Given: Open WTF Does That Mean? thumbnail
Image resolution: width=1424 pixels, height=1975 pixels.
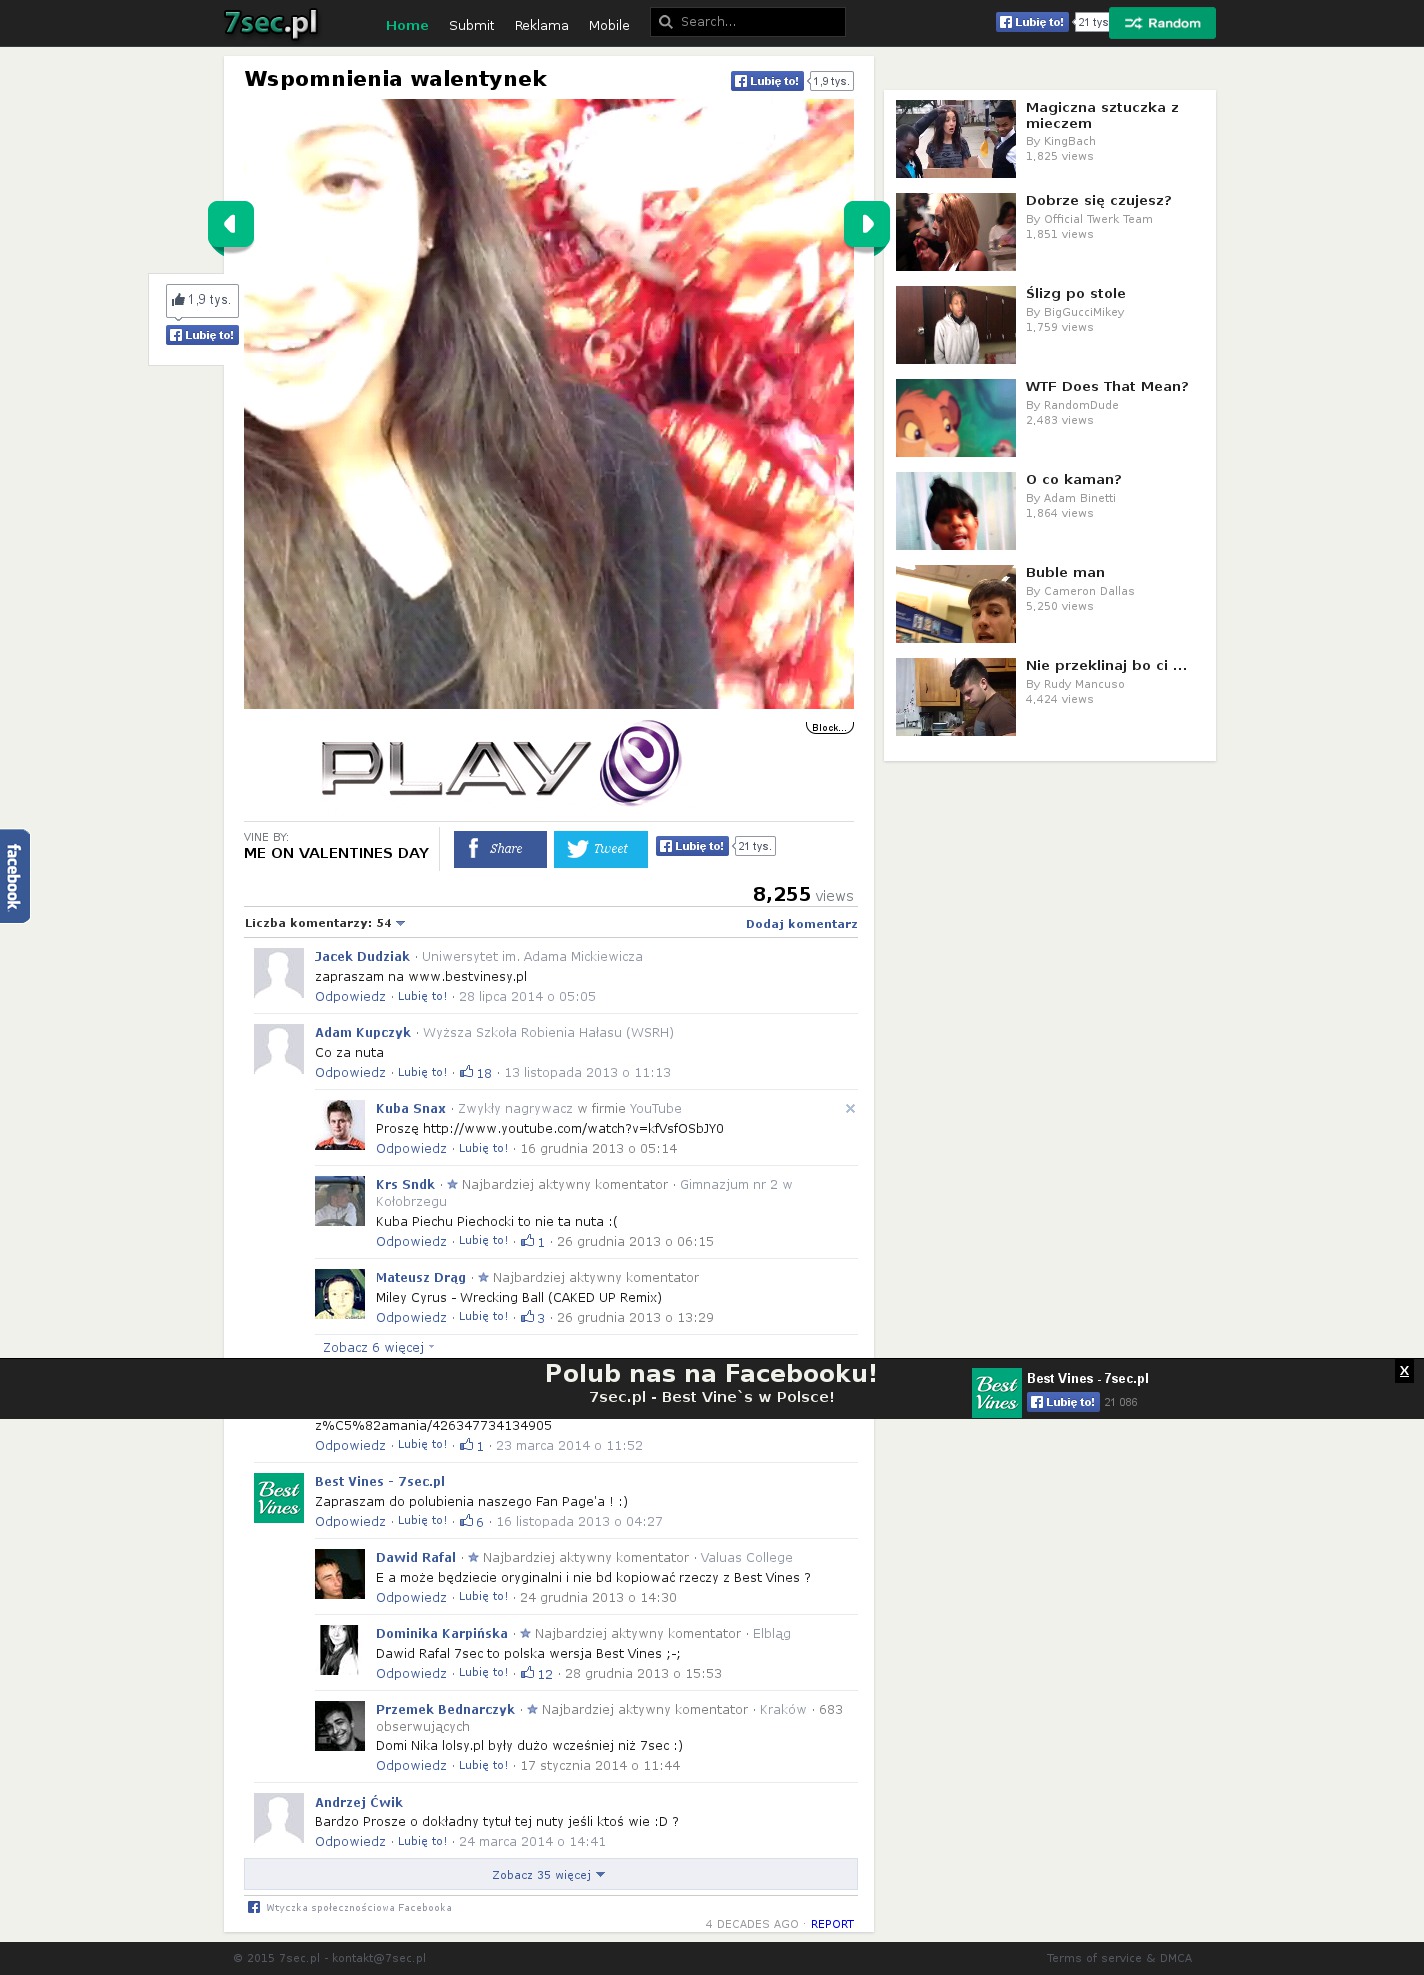Looking at the screenshot, I should (956, 418).
